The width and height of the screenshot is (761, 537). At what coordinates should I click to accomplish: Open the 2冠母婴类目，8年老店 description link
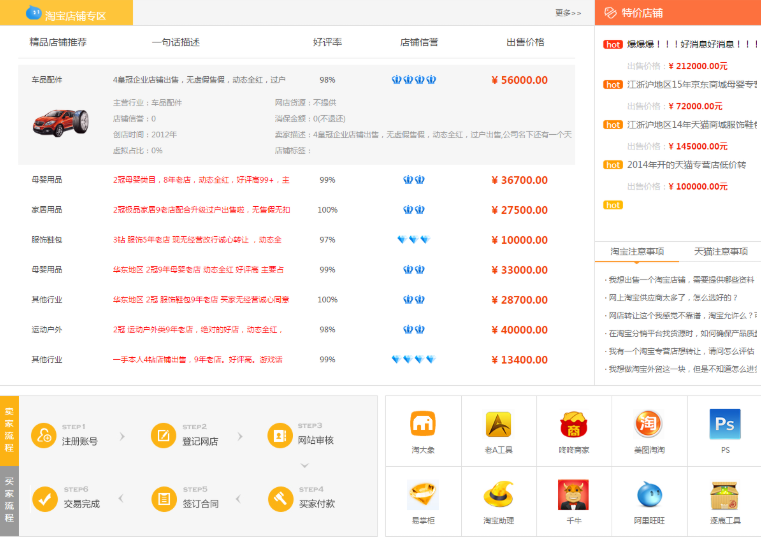click(x=201, y=180)
